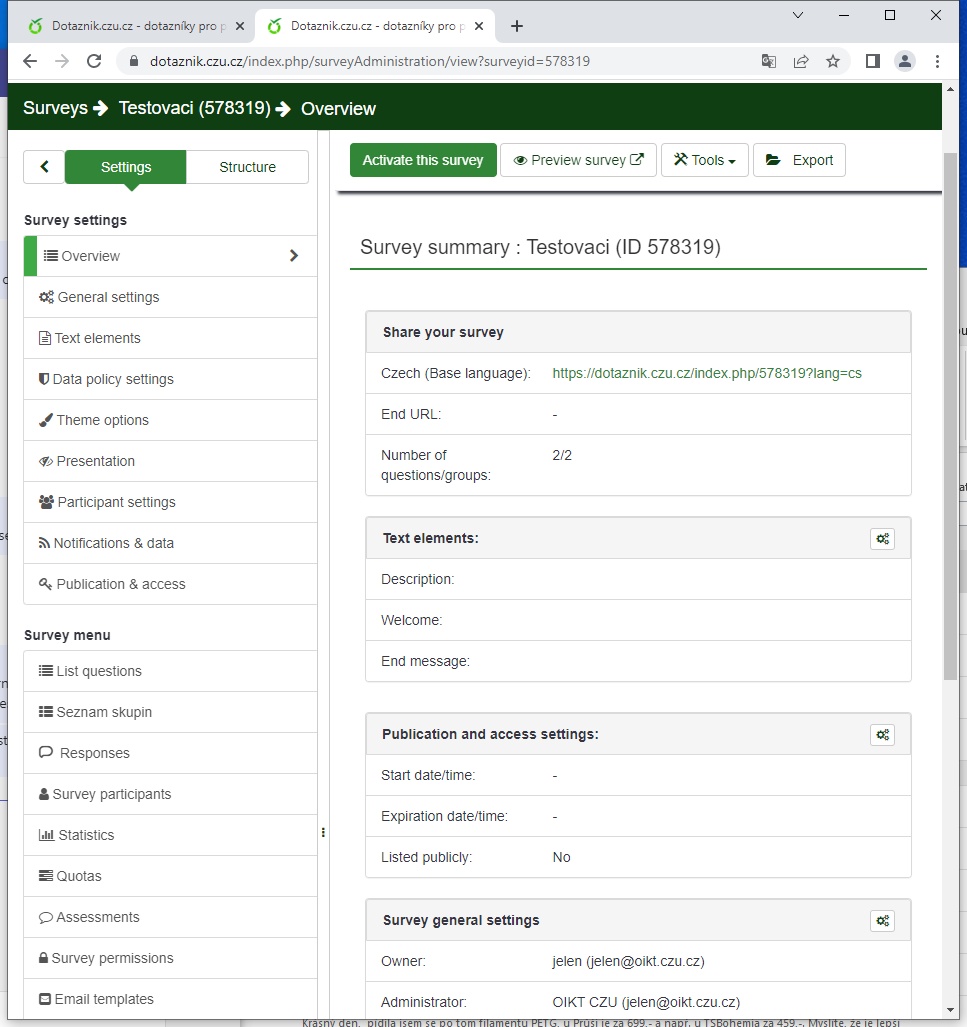Viewport: 967px width, 1027px height.
Task: Open gear icon in Survey general settings
Action: (882, 921)
